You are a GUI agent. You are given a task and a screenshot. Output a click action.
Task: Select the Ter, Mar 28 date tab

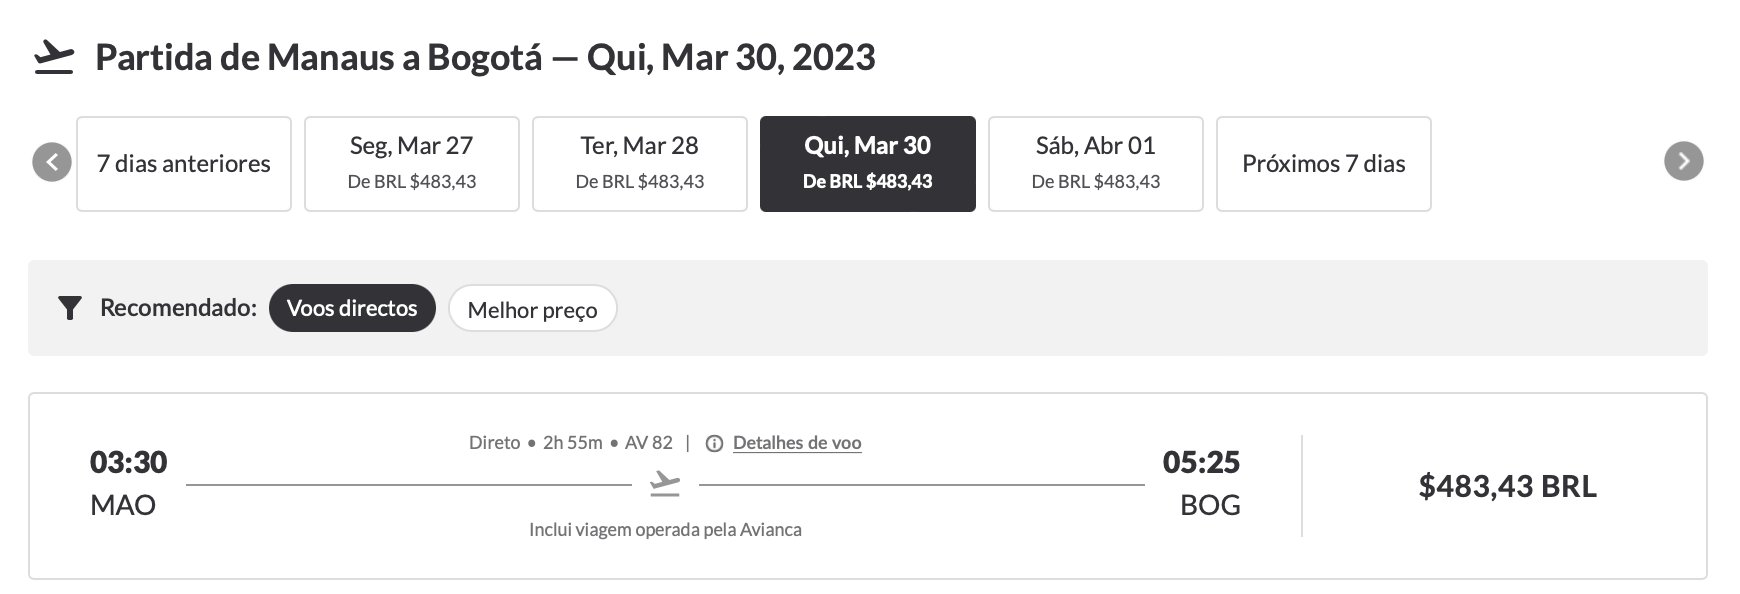pos(640,164)
